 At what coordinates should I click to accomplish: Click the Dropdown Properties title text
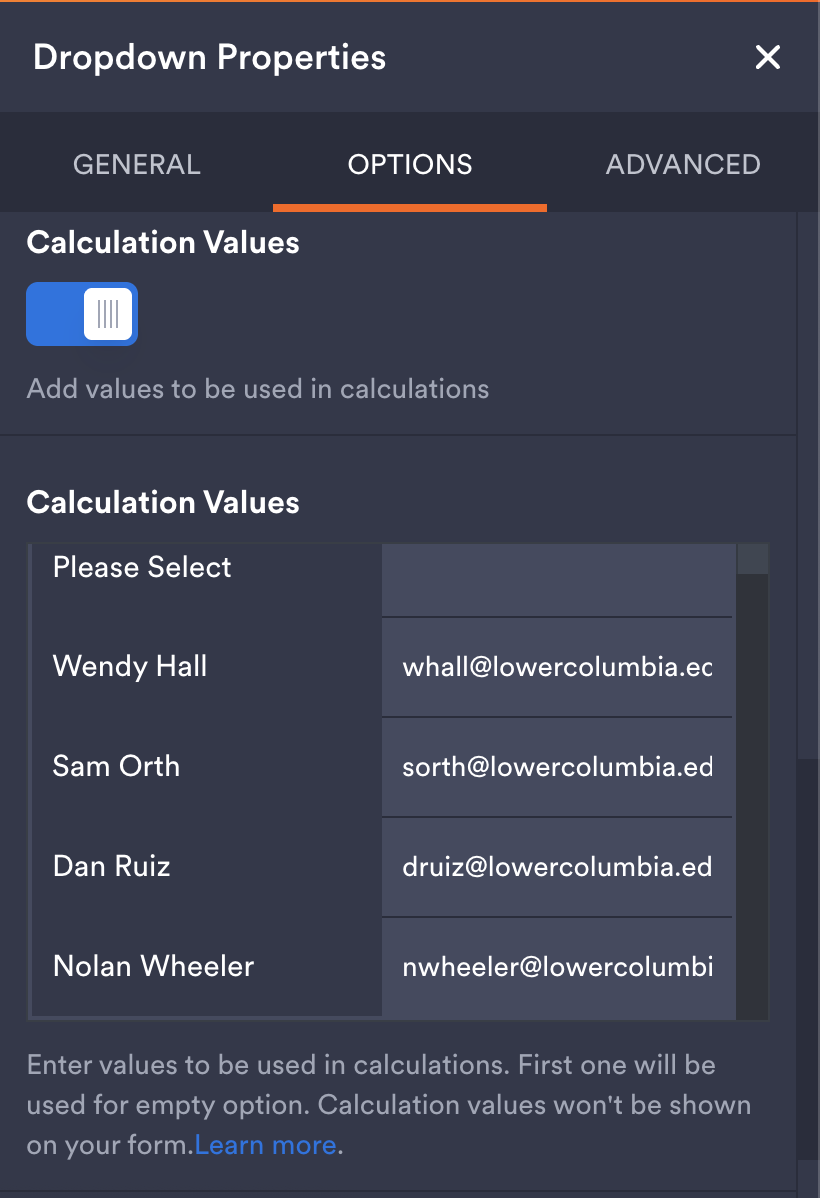tap(209, 57)
